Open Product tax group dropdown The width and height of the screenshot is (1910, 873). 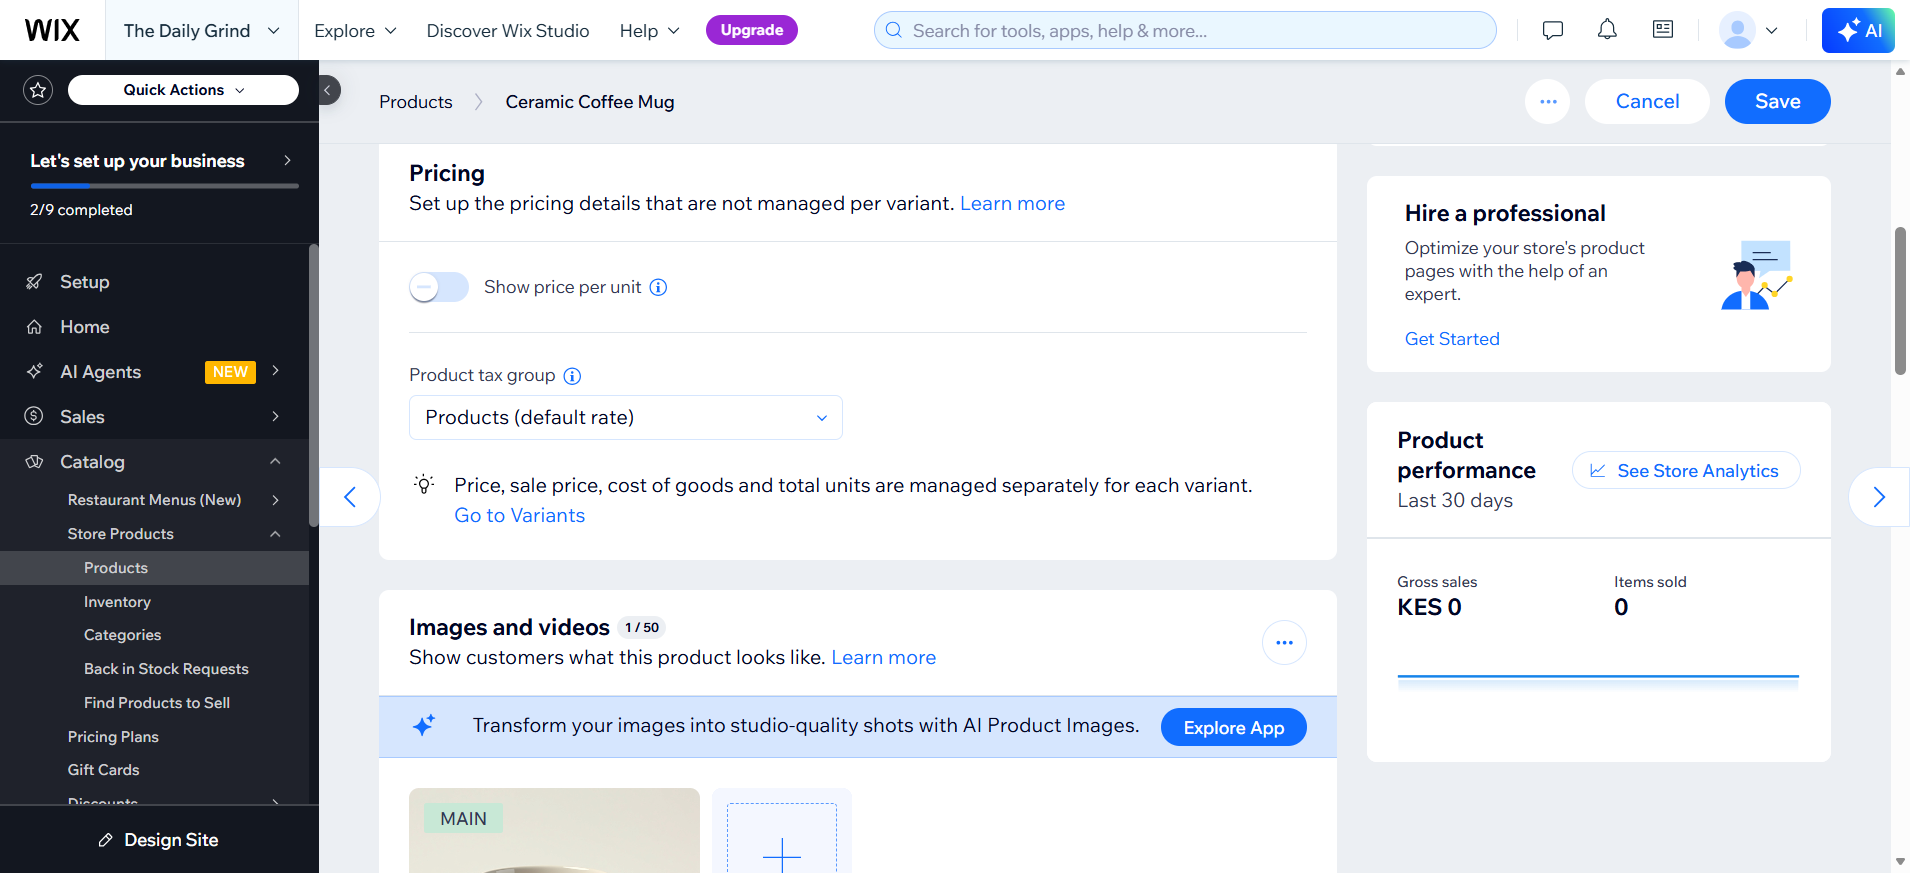pos(626,417)
